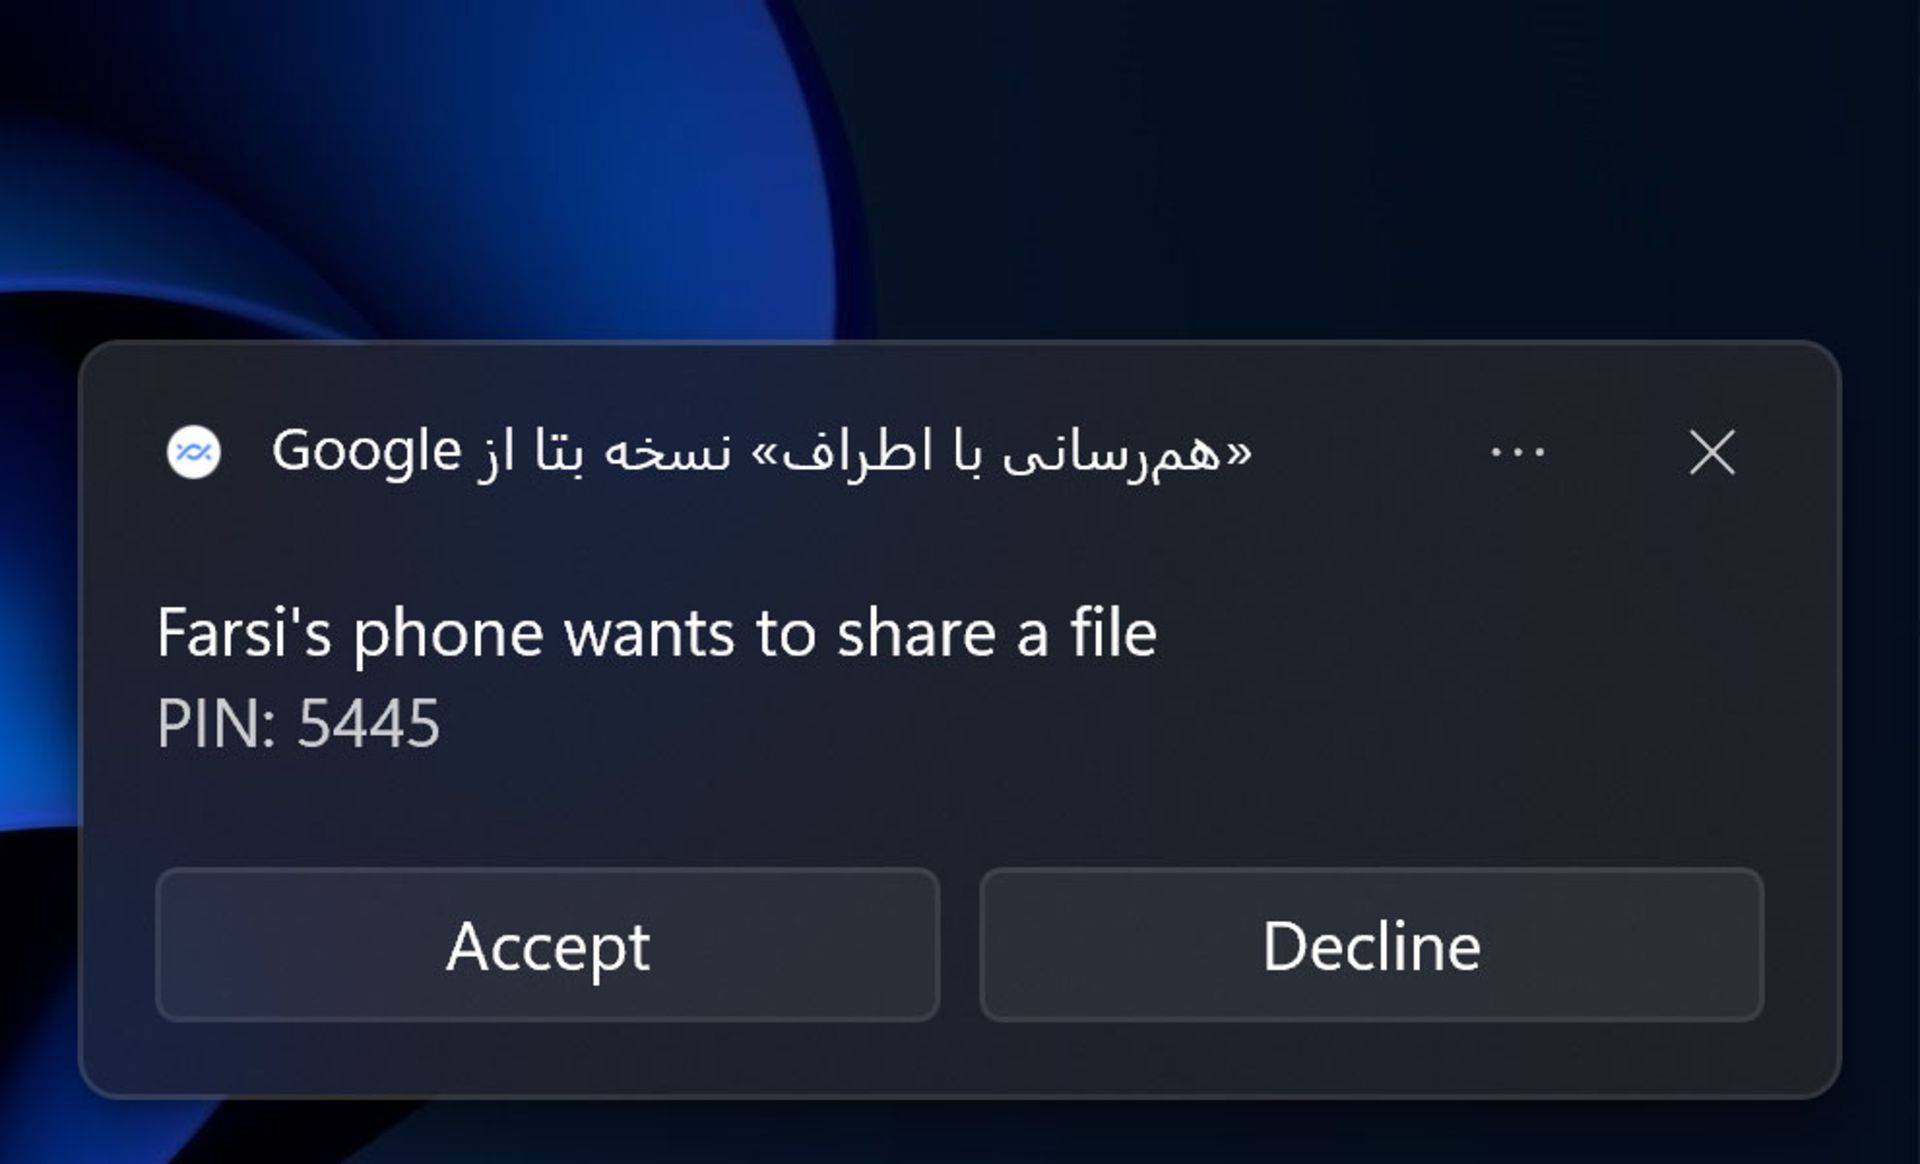Image resolution: width=1920 pixels, height=1164 pixels.
Task: Click the PIN: 5445 line
Action: pos(298,723)
